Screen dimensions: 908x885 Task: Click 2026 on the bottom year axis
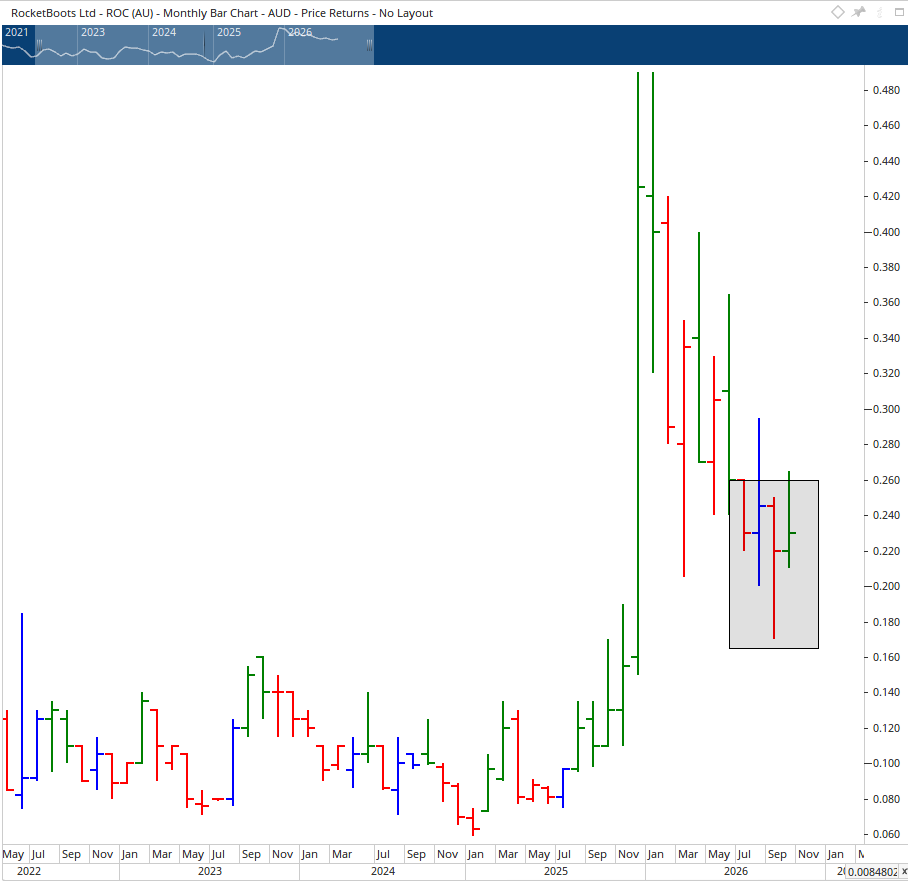tap(736, 871)
